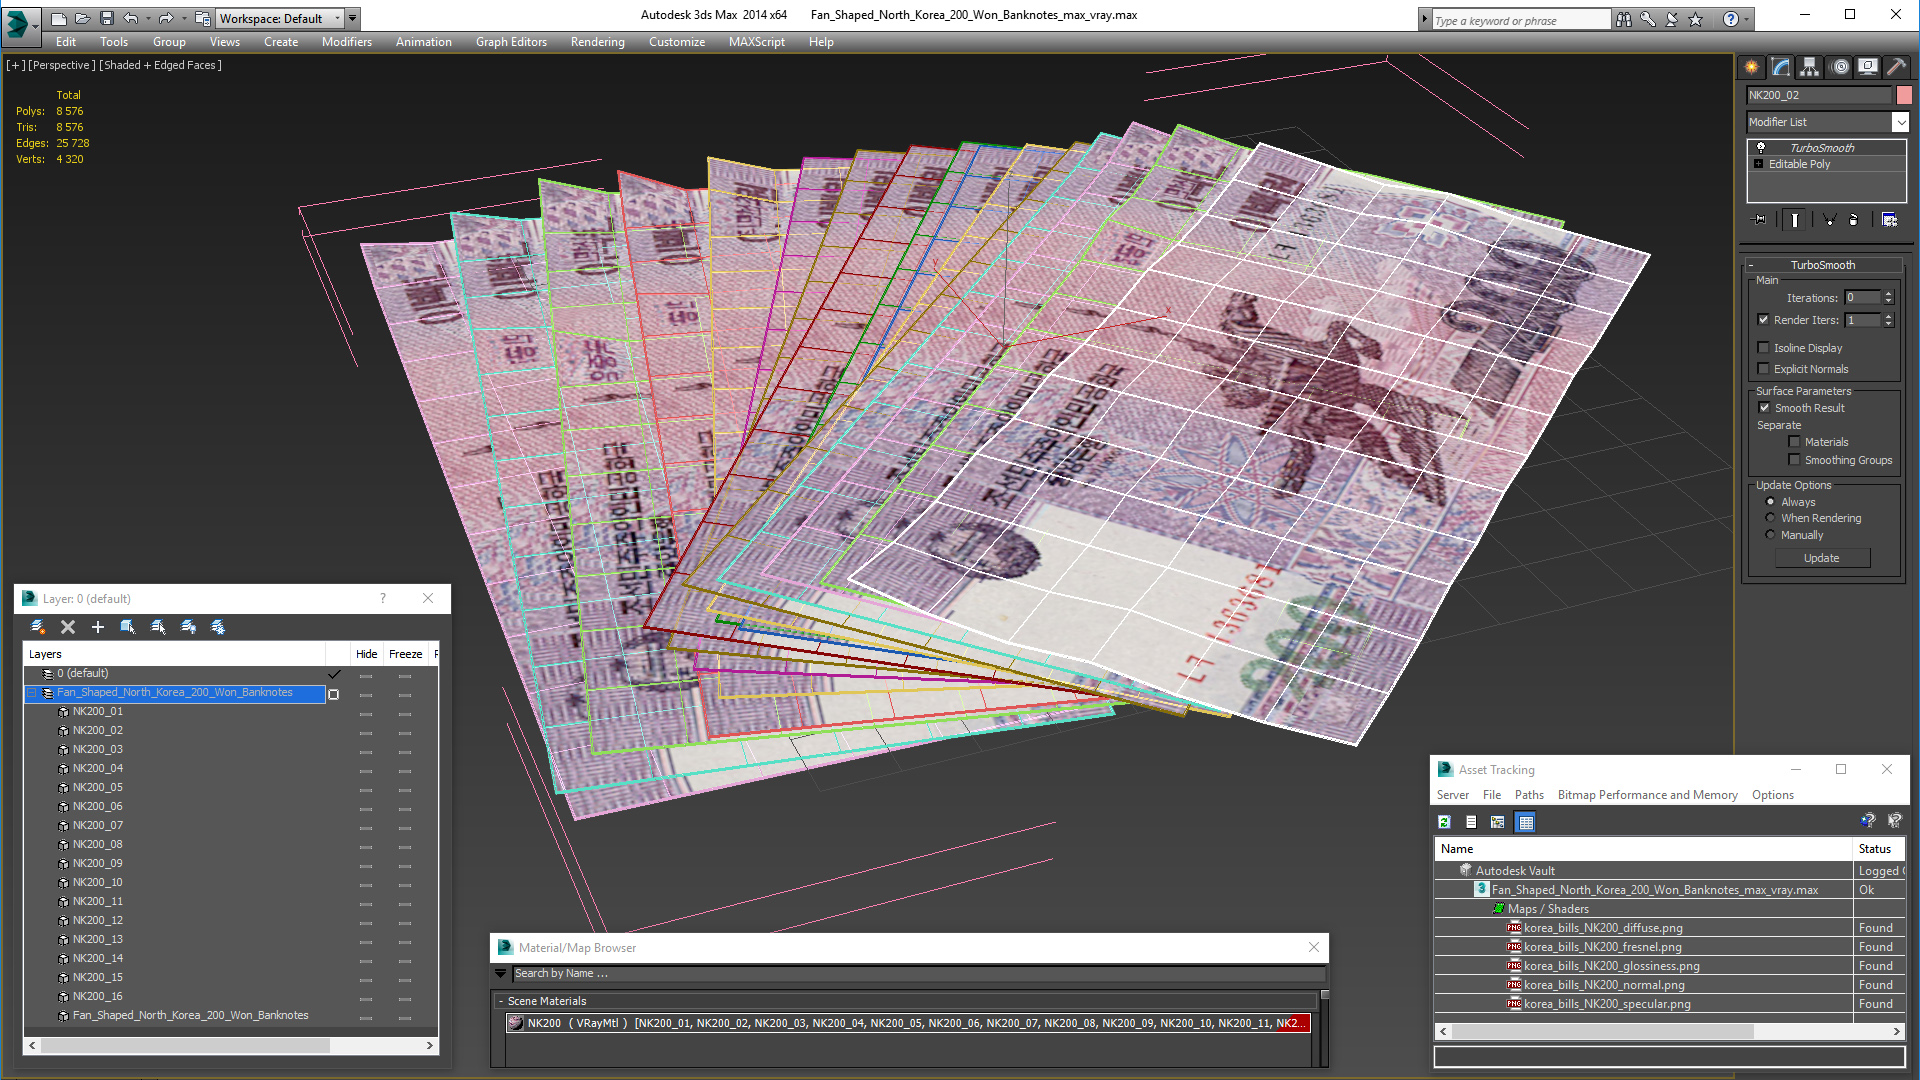Open Material/Map Browser options arrow
1920x1080 pixels.
point(501,973)
